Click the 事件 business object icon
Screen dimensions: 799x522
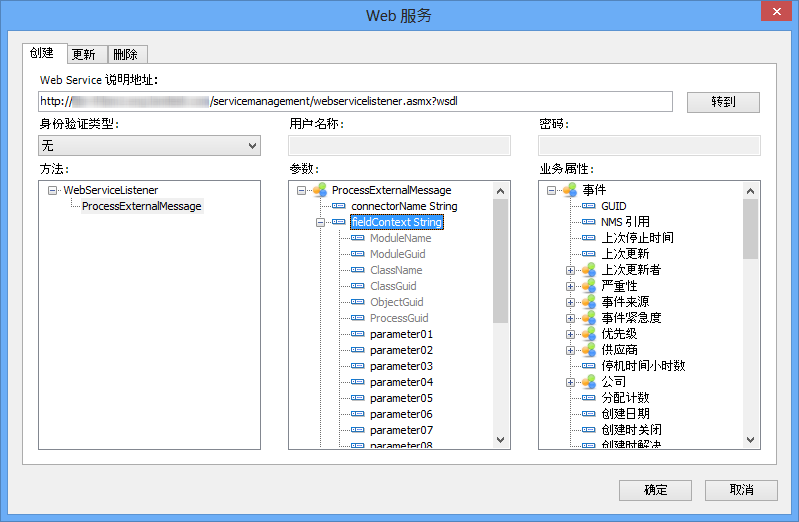[569, 190]
